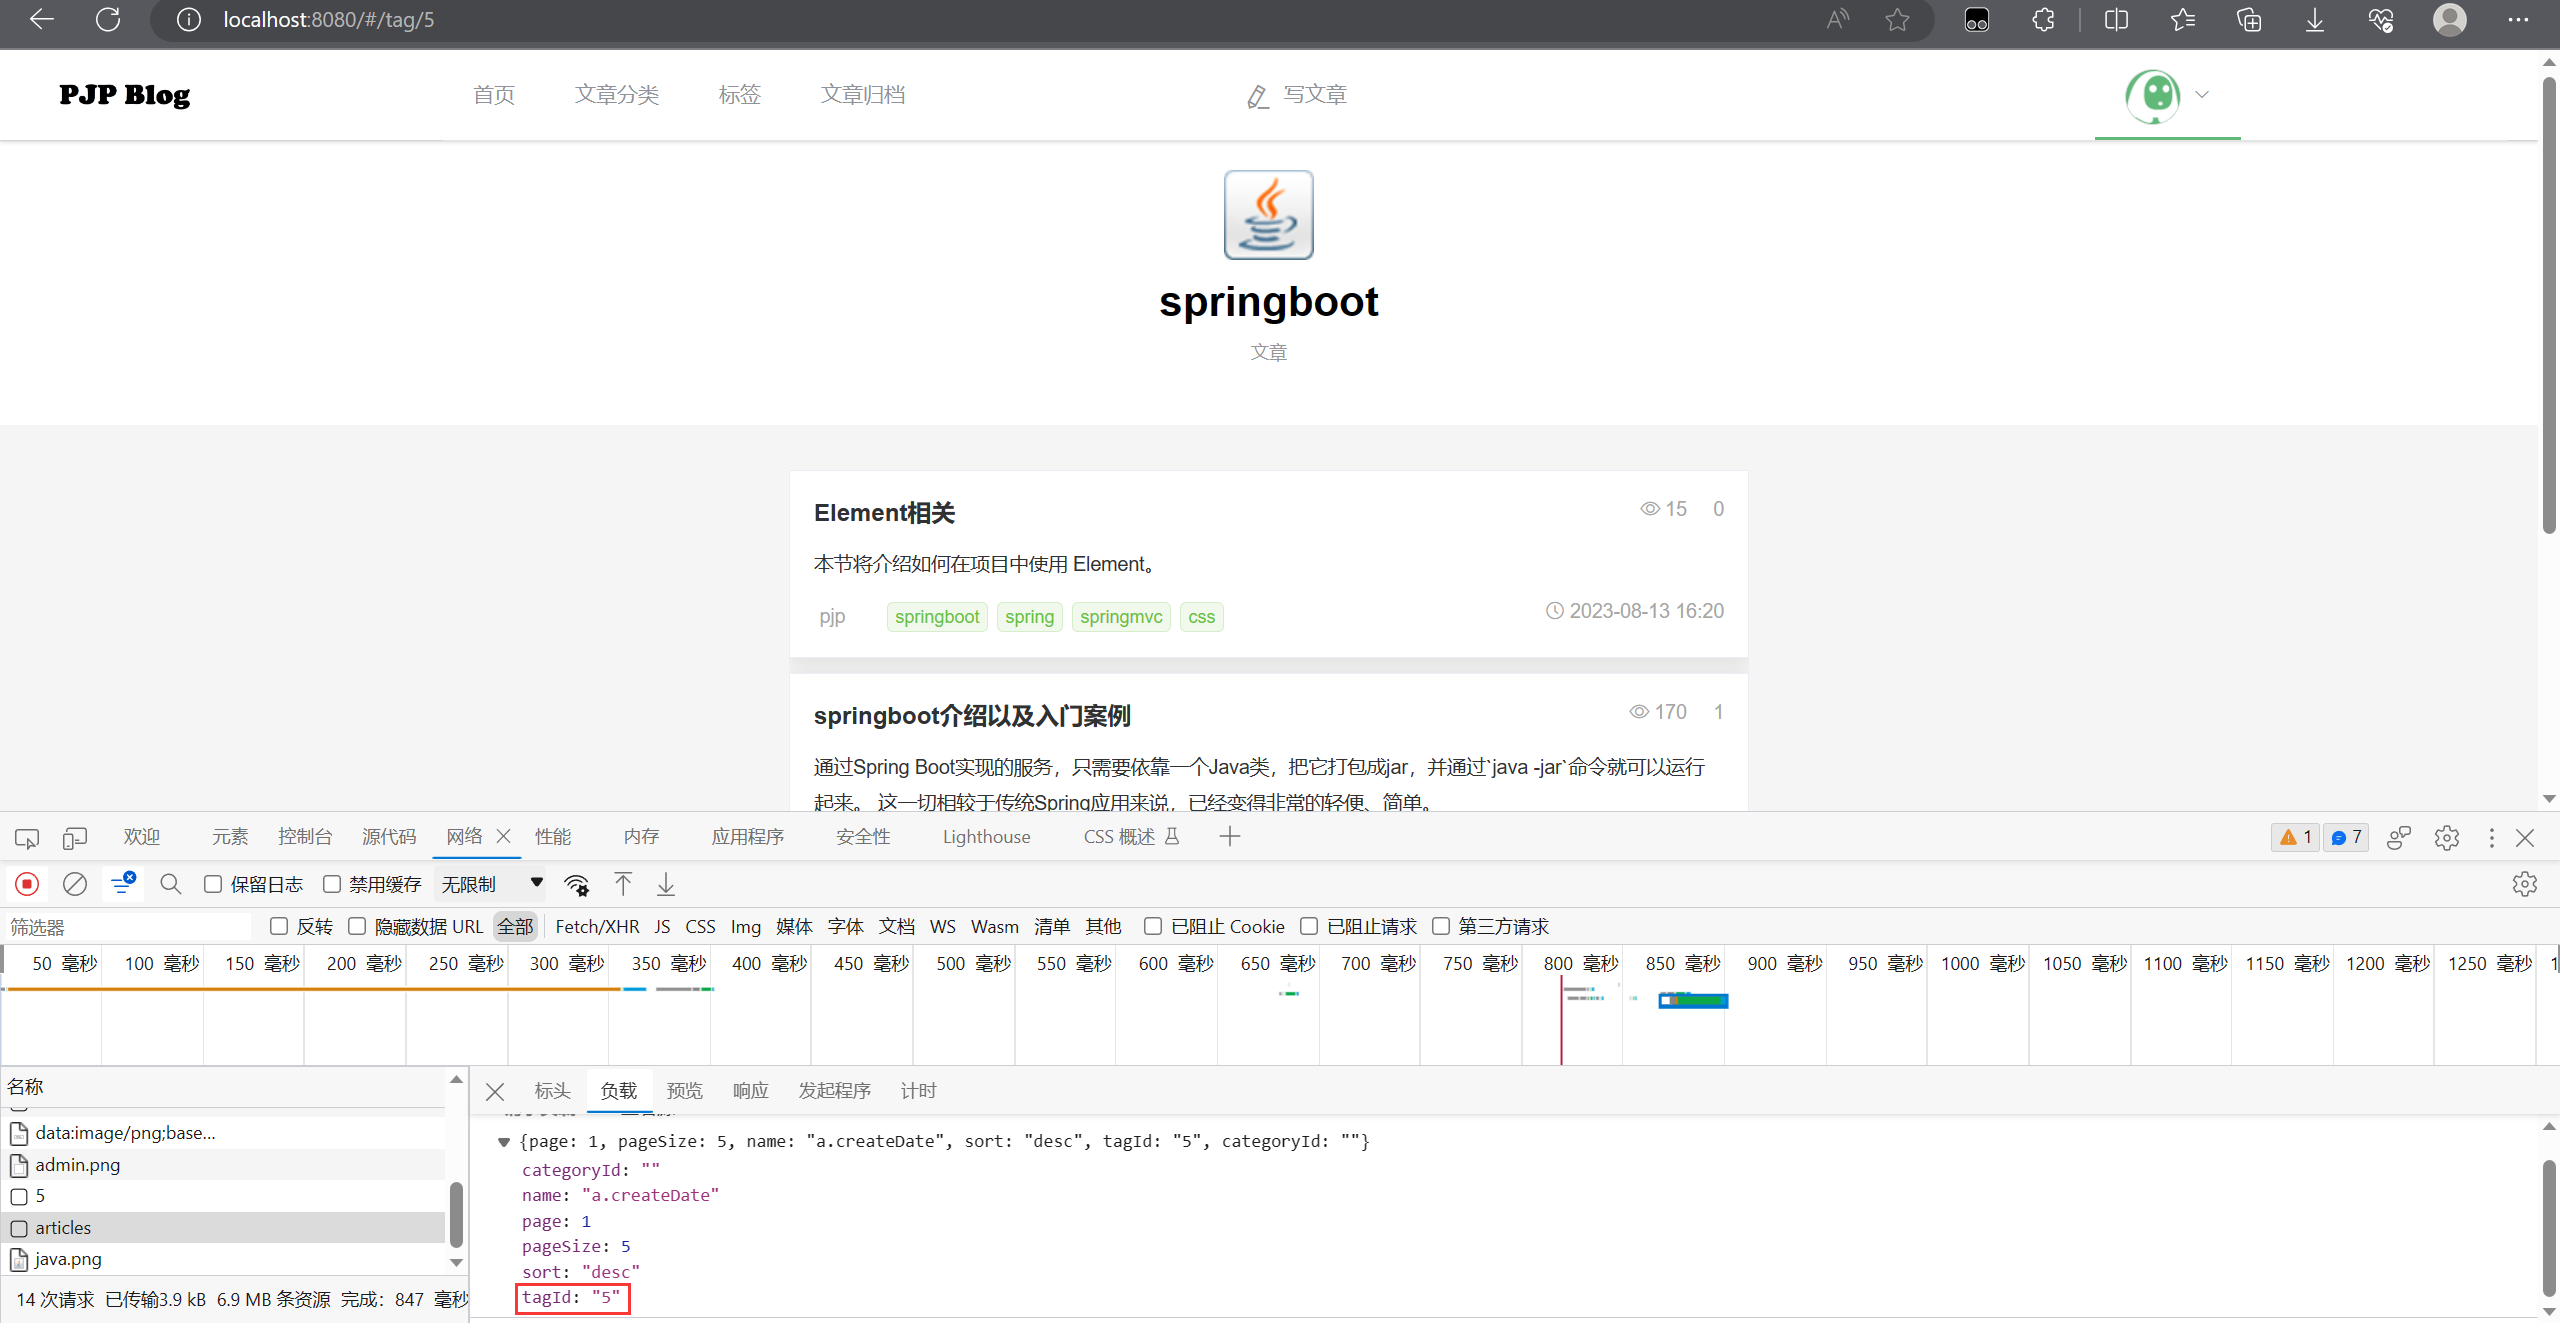Click the 写文章 link
This screenshot has width=2560, height=1323.
click(x=1313, y=94)
